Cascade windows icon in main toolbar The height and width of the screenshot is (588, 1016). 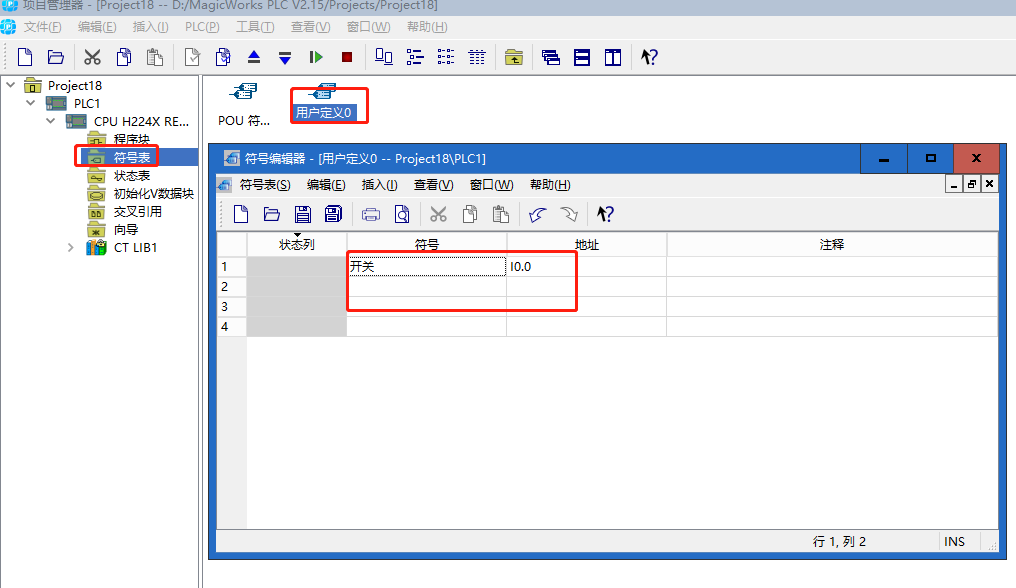(x=551, y=57)
